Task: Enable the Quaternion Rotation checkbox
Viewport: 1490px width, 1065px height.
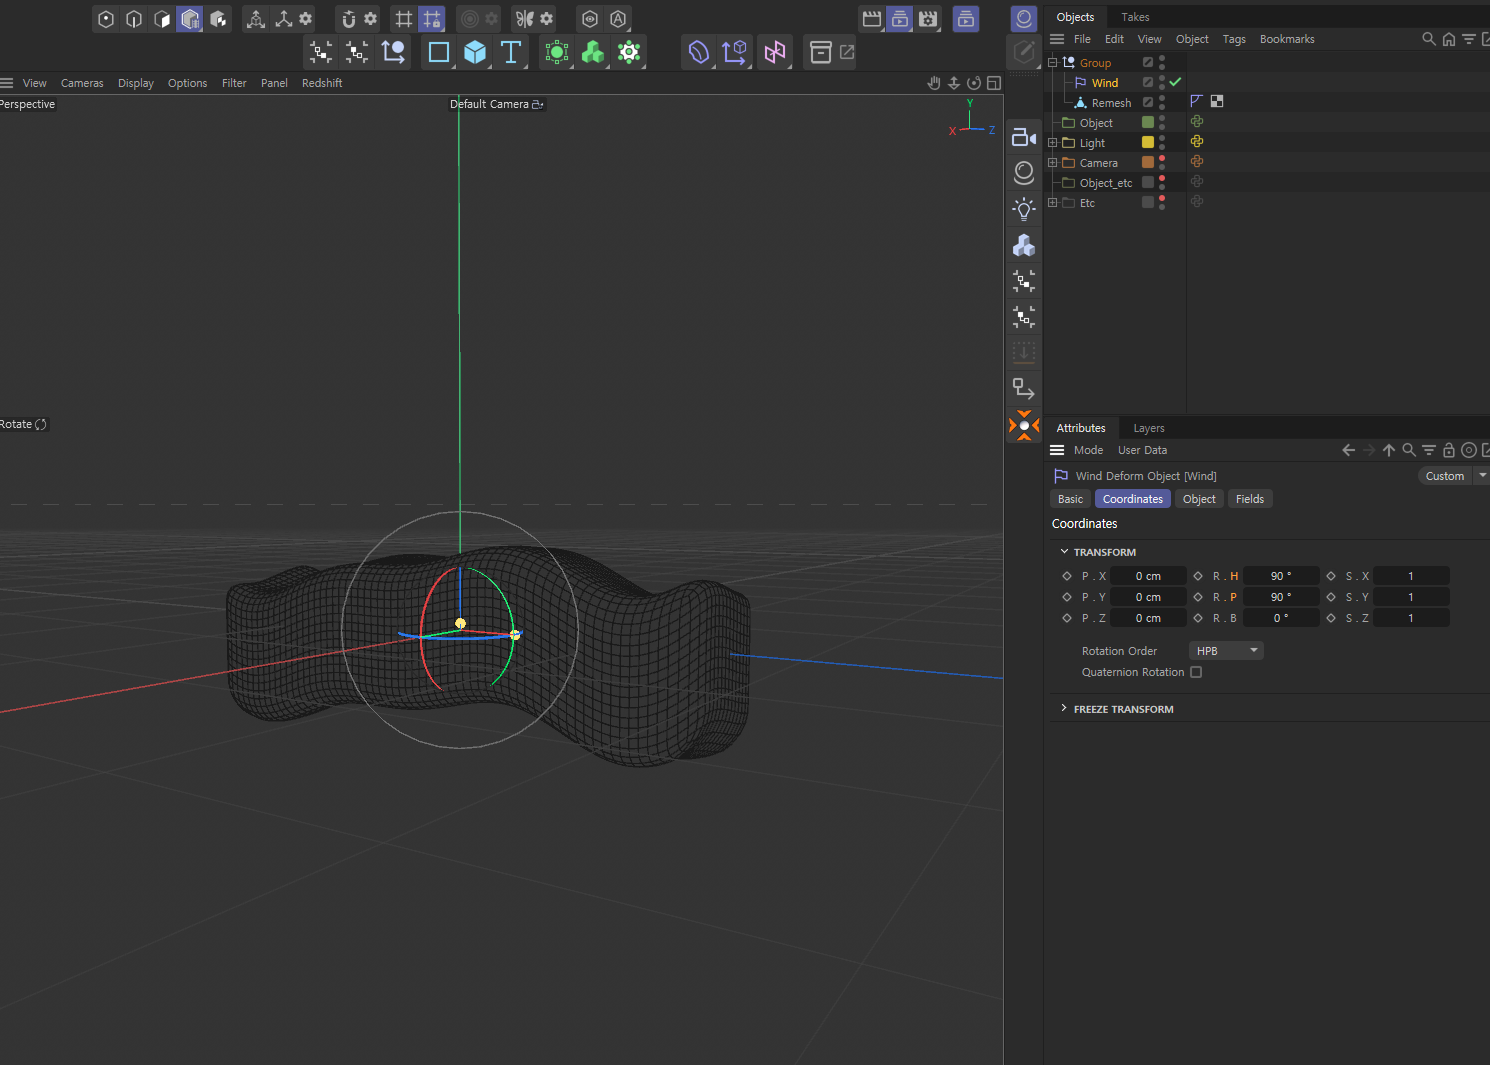Action: (x=1196, y=672)
